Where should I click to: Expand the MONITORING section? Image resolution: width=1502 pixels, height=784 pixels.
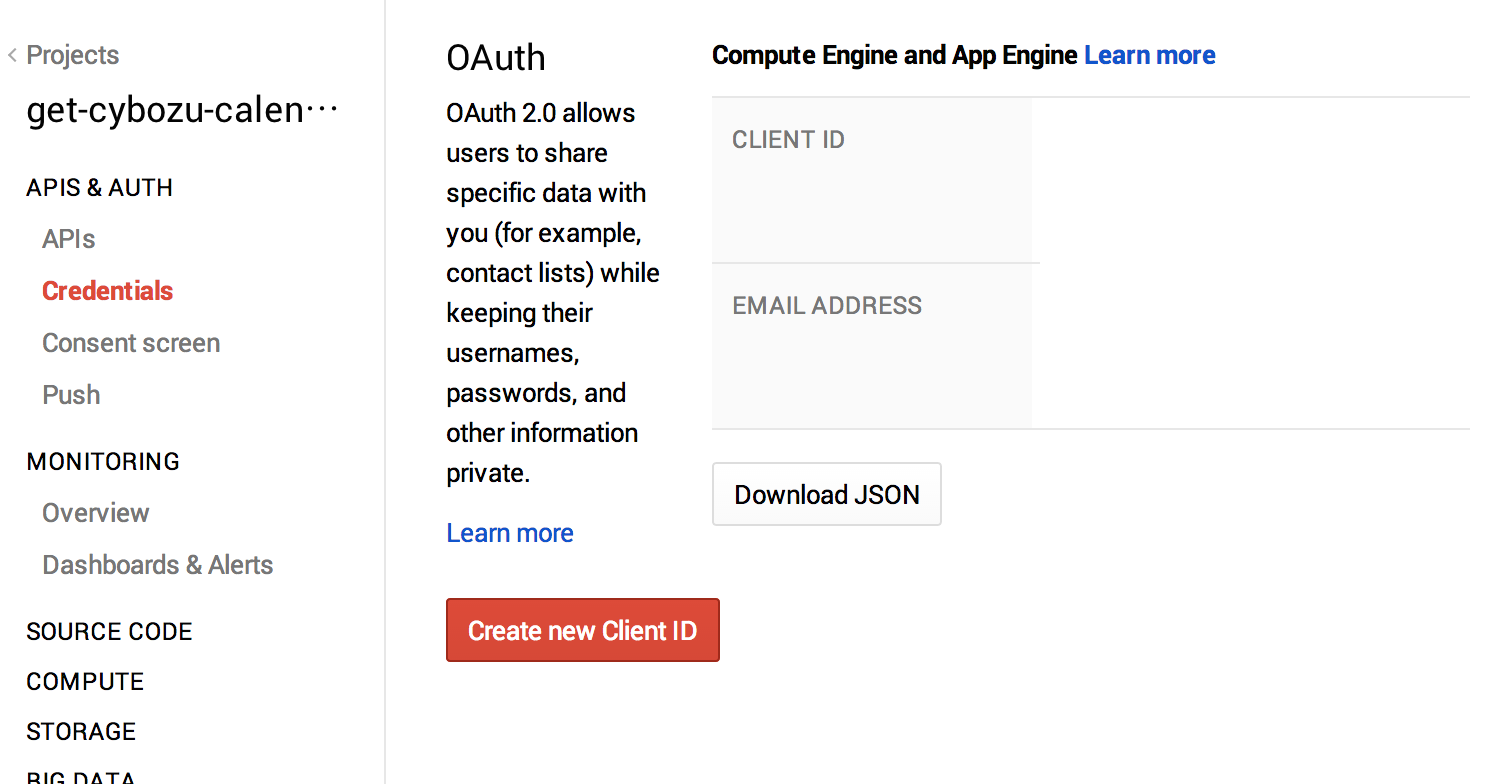103,462
